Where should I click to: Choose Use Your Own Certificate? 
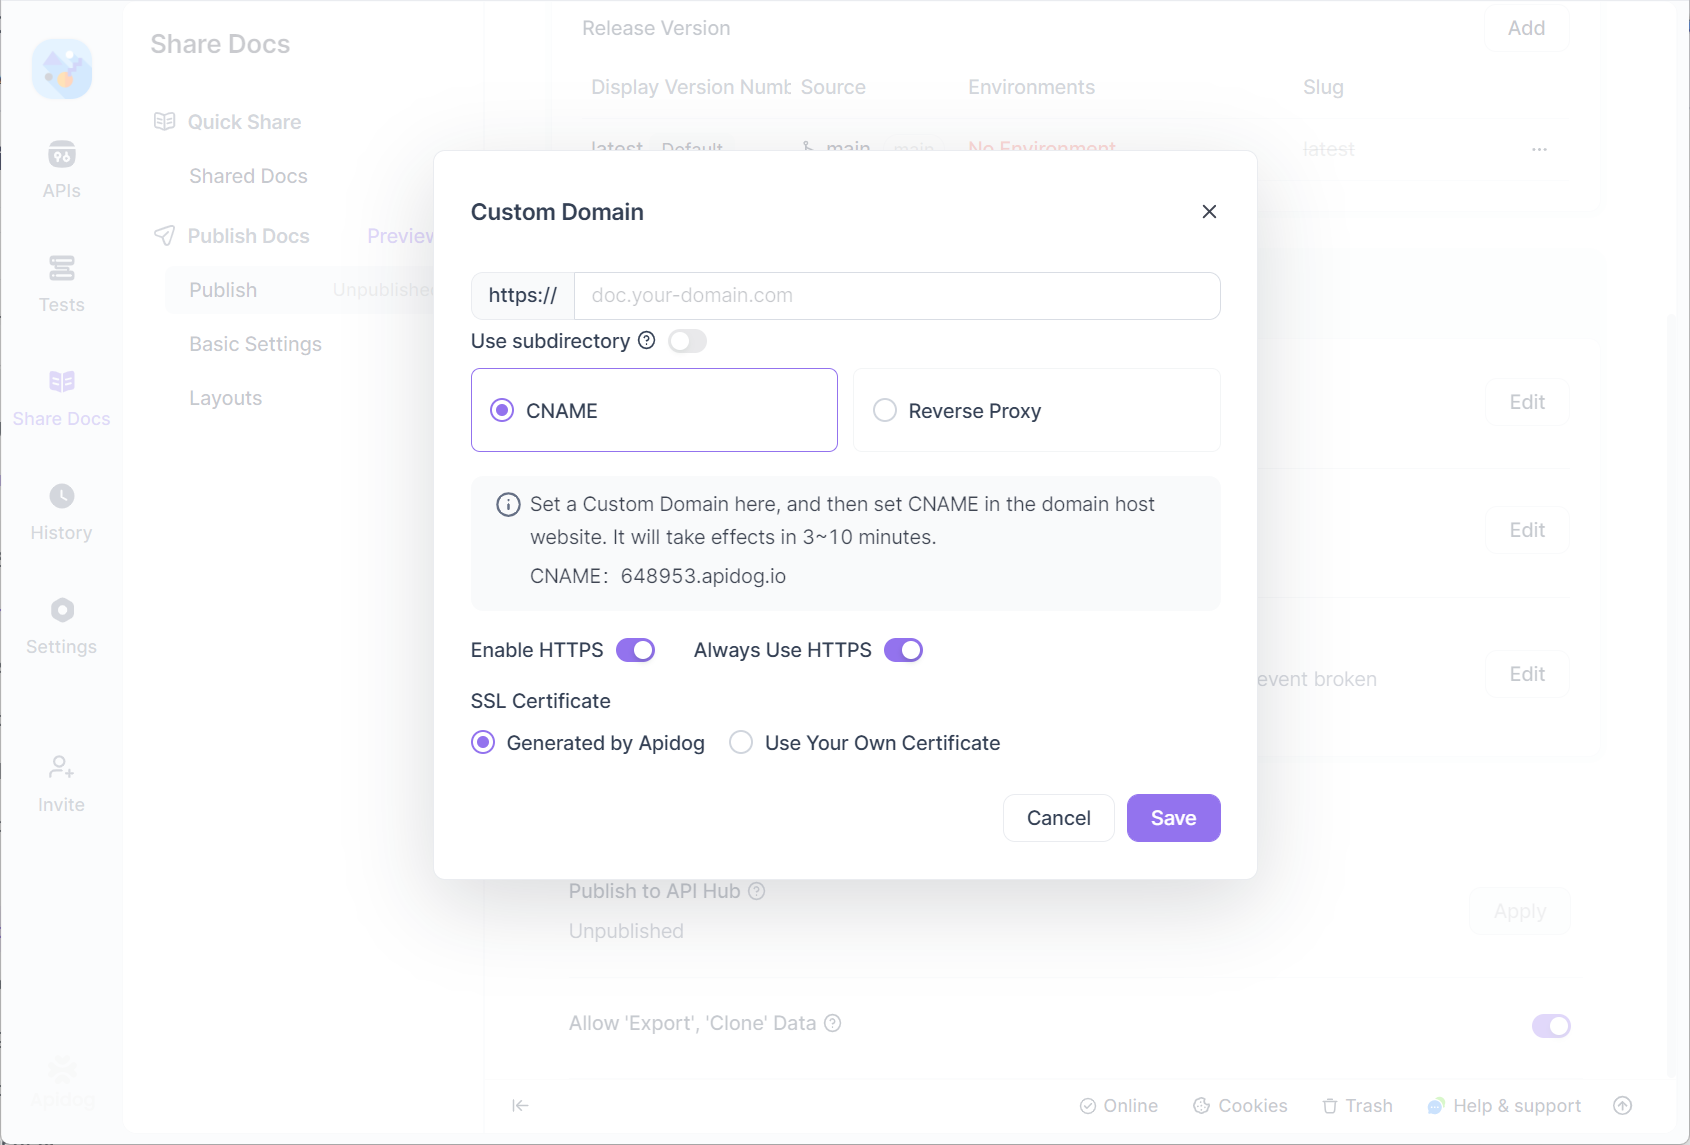[866, 743]
